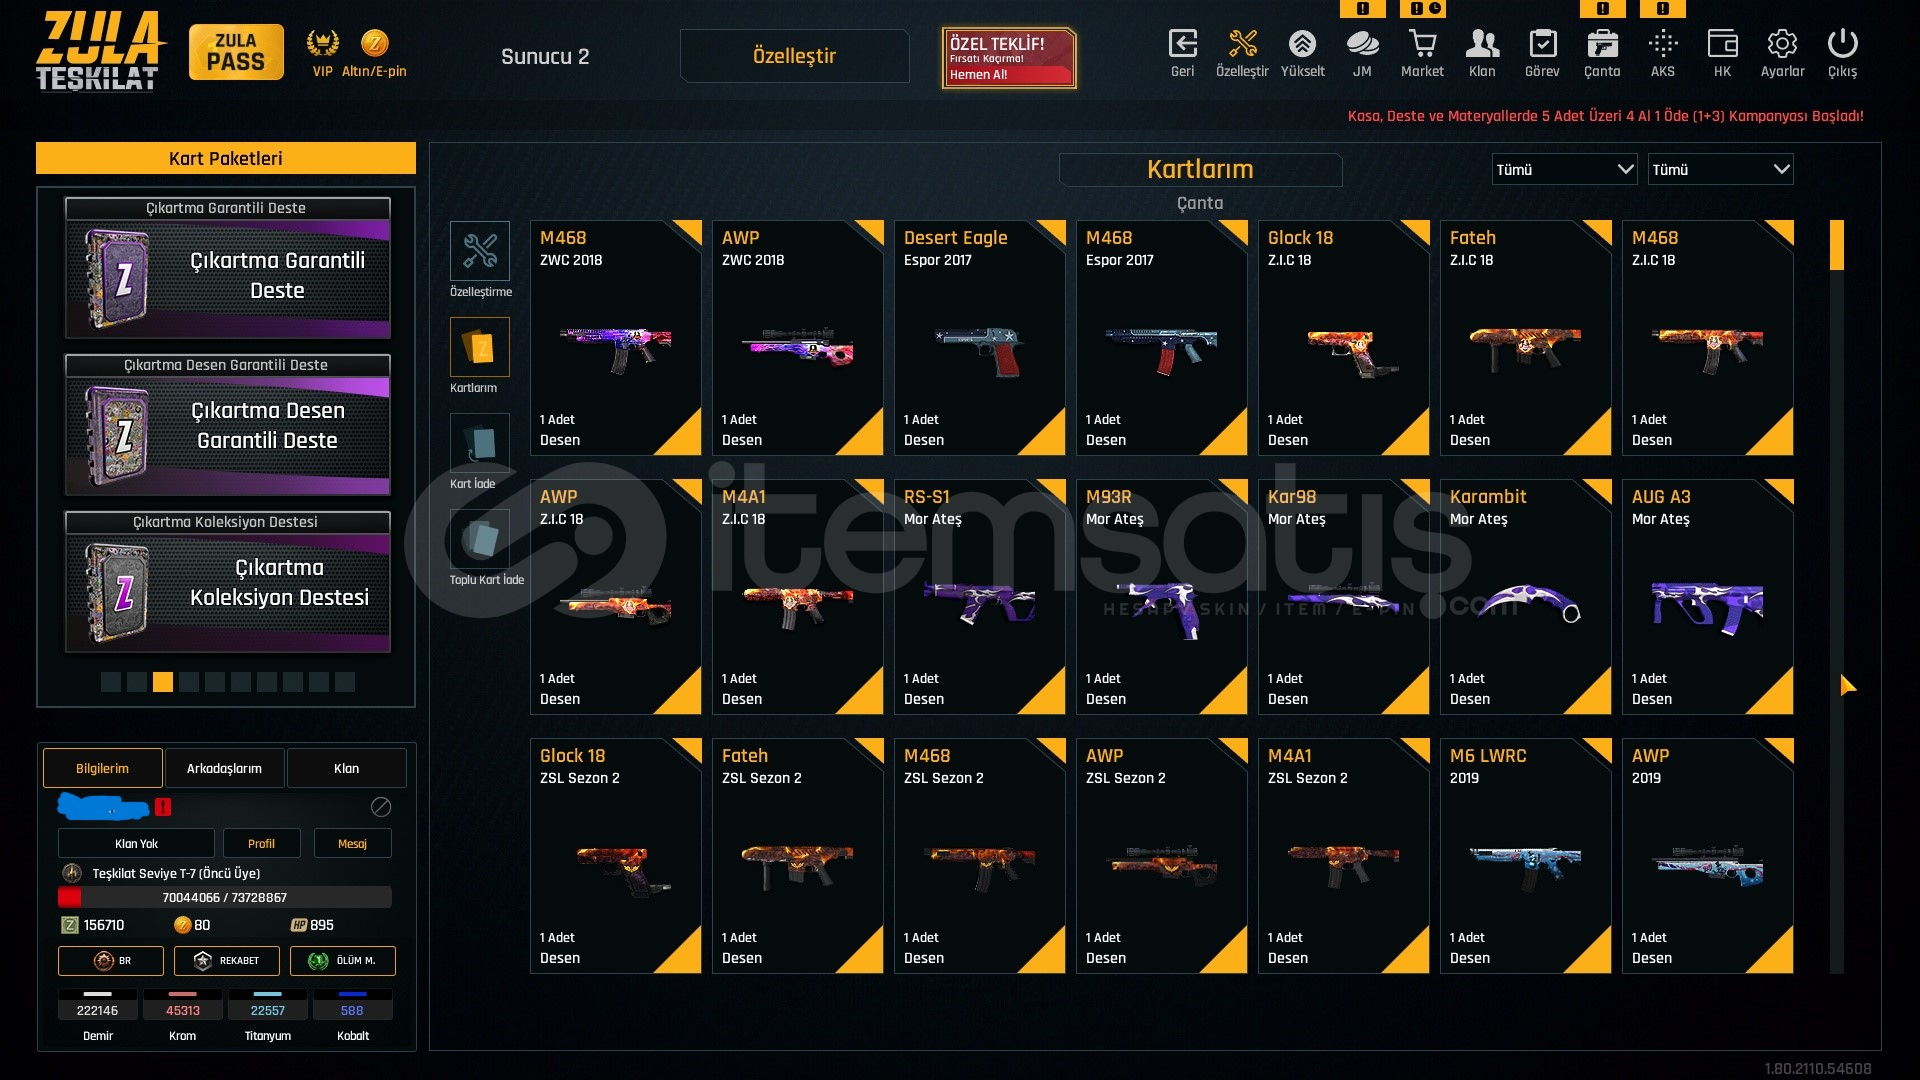Click the Profil button
Image resolution: width=1920 pixels, height=1080 pixels.
pyautogui.click(x=261, y=844)
